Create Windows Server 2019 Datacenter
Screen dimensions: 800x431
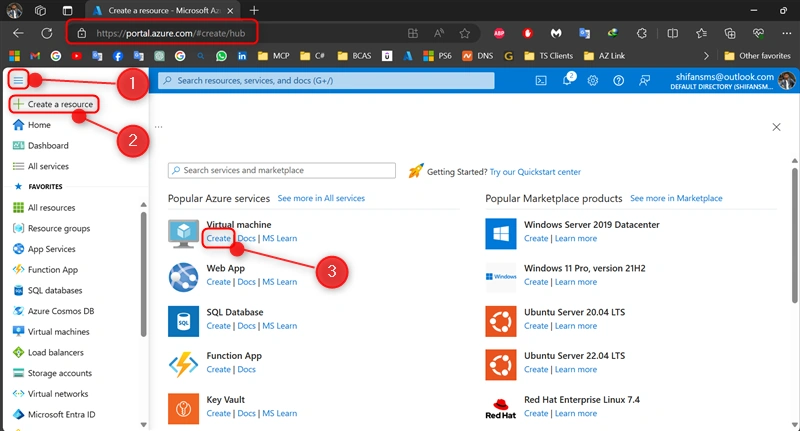[536, 238]
